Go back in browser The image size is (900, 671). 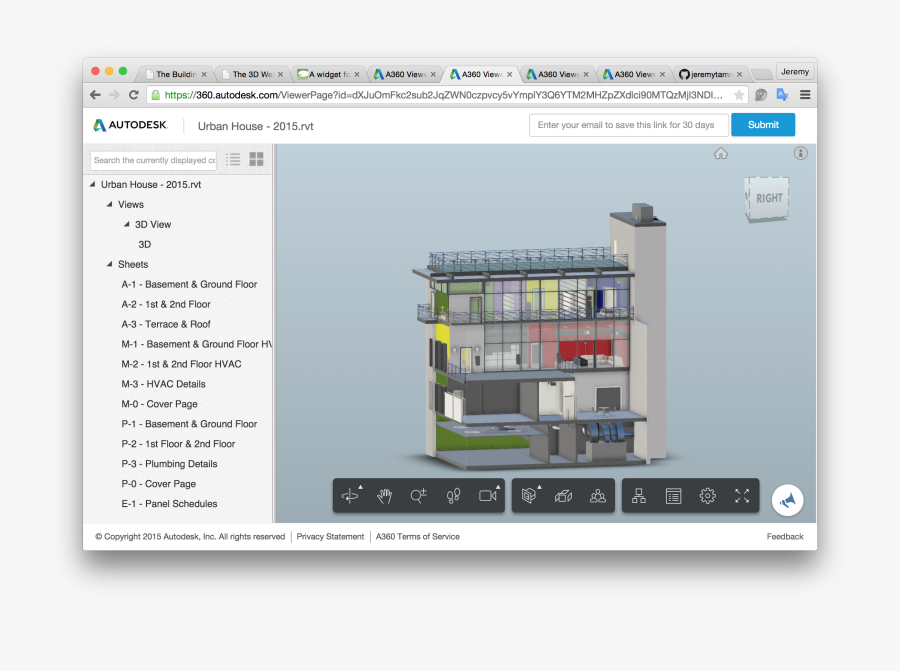point(95,95)
